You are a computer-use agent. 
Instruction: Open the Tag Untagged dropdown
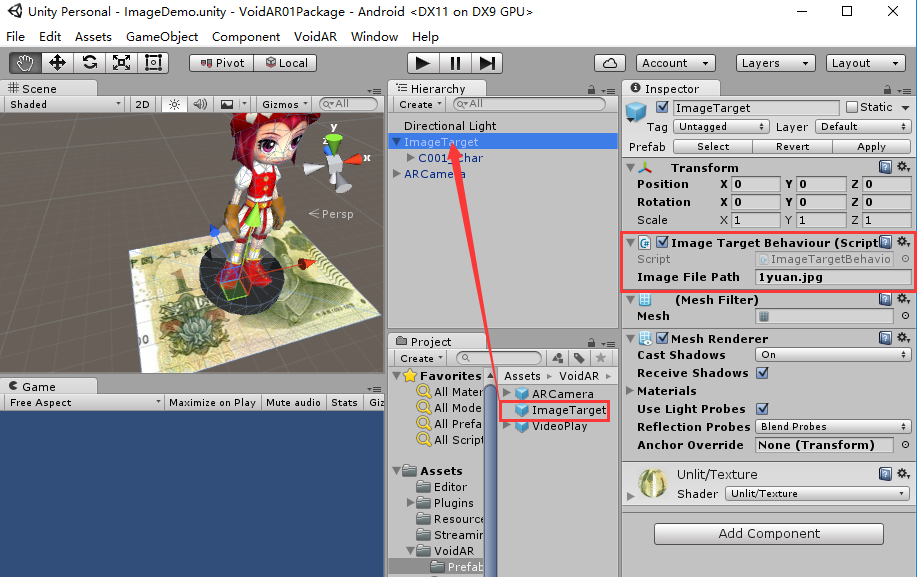721,127
